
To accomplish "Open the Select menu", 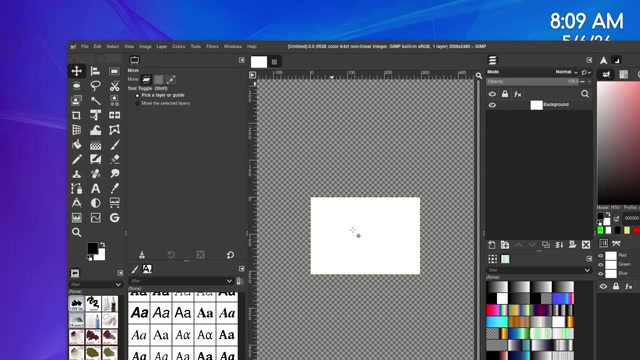I will coord(113,47).
